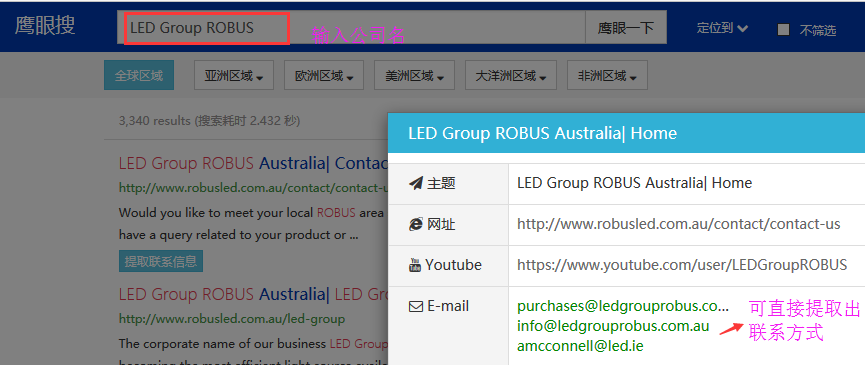Click the 提取联系信息 button
Screen dimensions: 865x365
(x=161, y=261)
